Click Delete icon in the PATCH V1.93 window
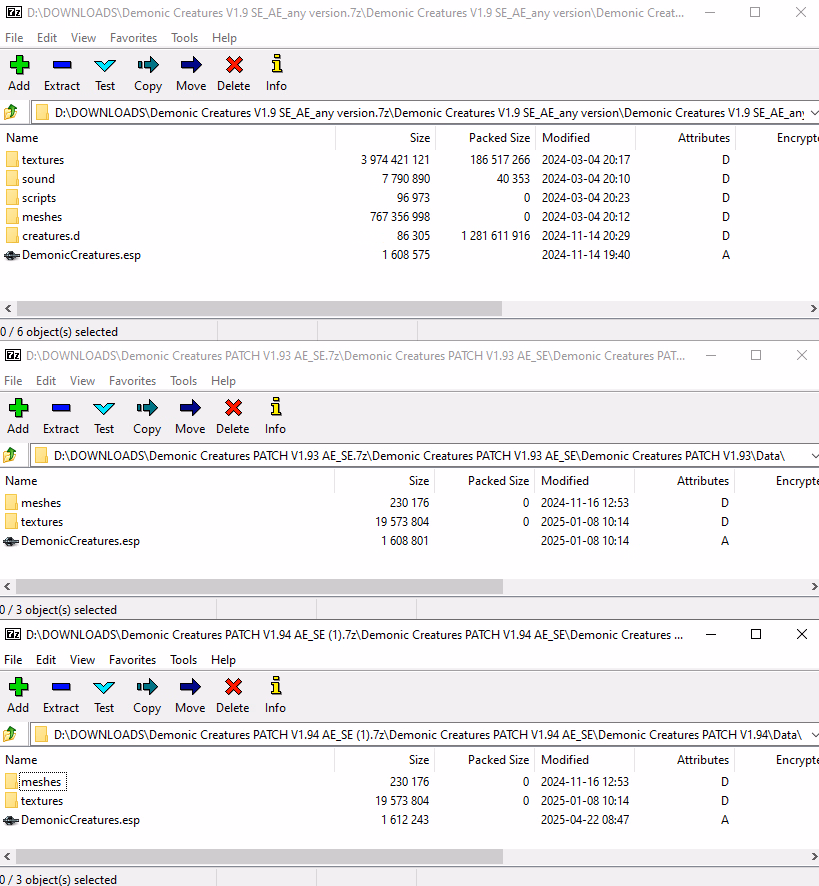819x886 pixels. pyautogui.click(x=233, y=408)
